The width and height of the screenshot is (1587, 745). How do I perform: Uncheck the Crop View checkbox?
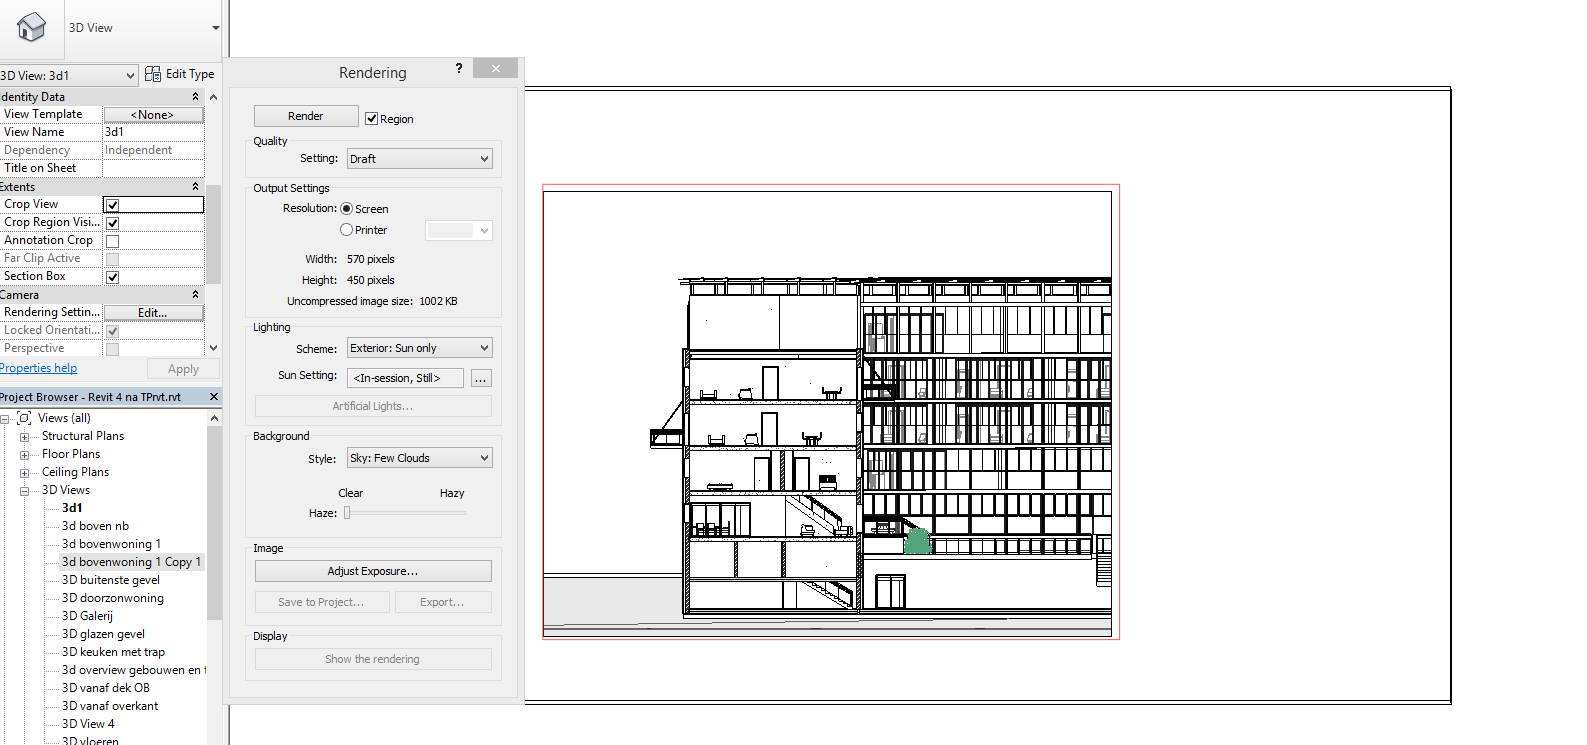tap(113, 205)
